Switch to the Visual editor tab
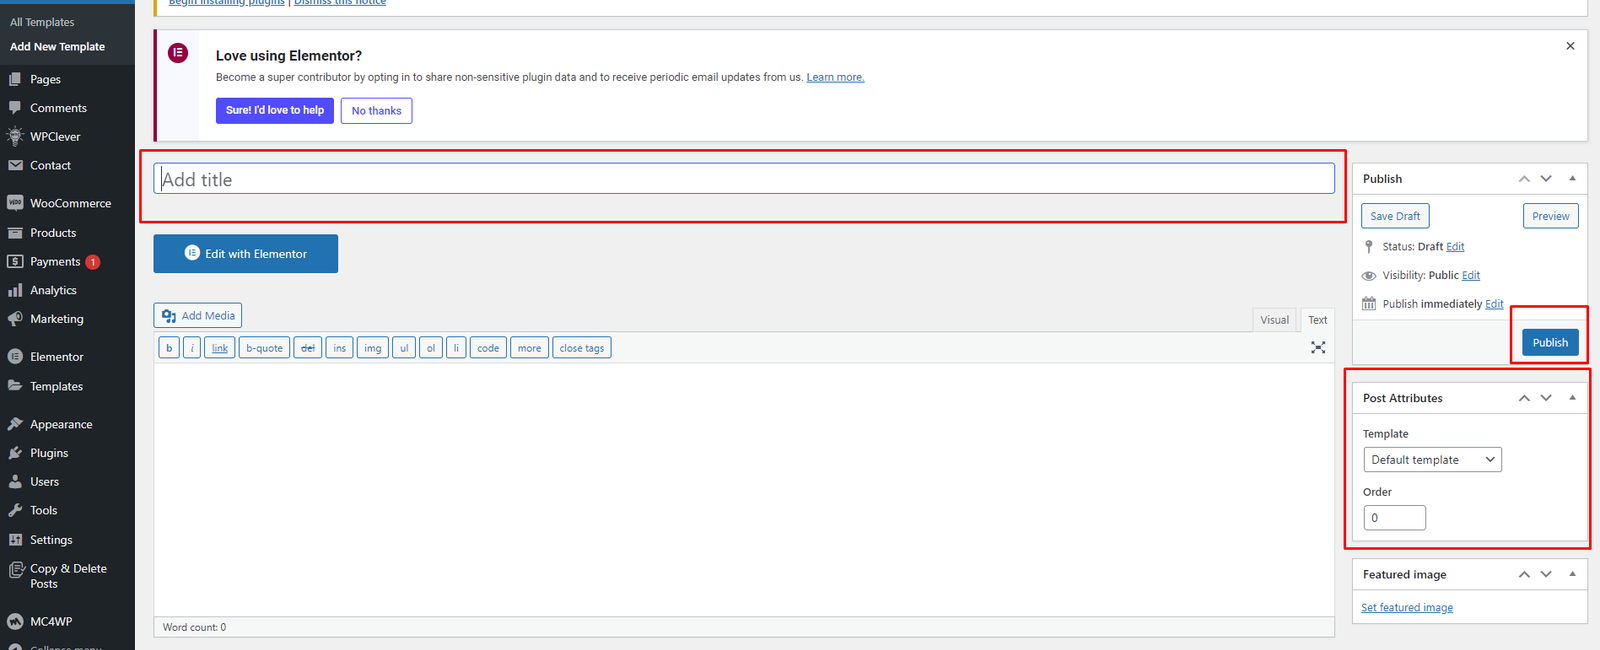 point(1274,320)
